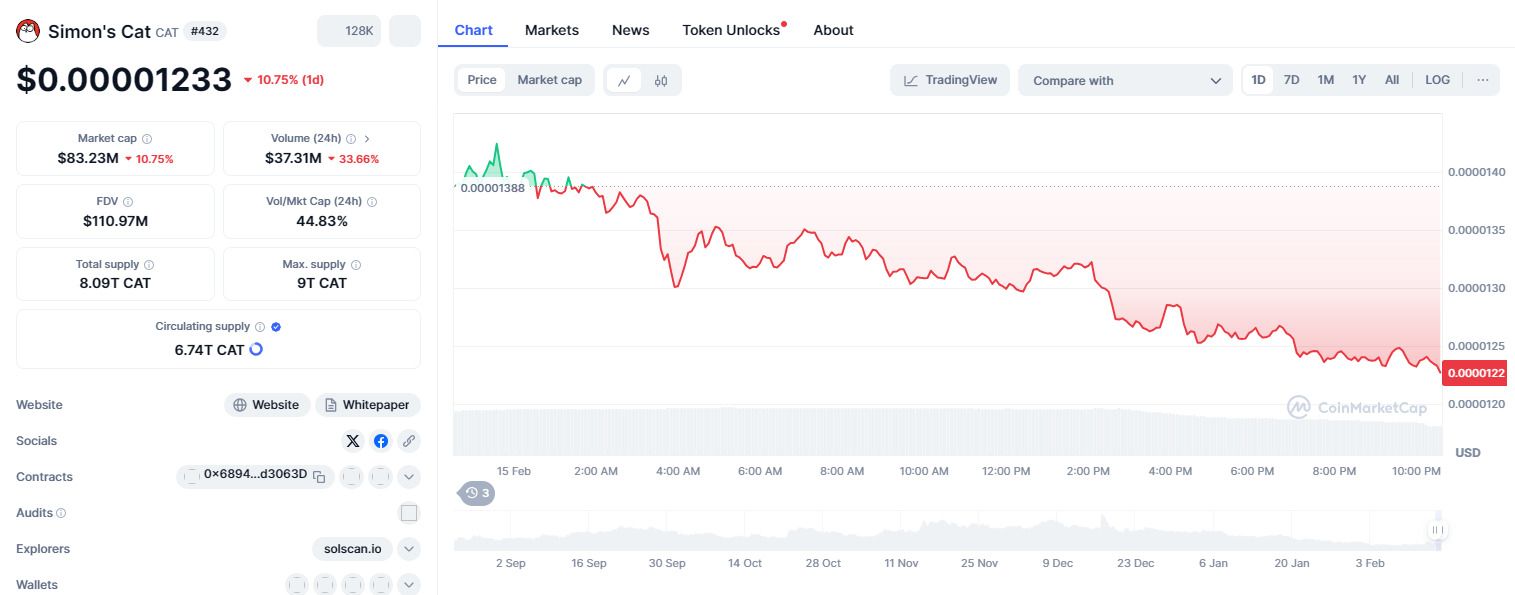Open the TradingView chart button

click(x=950, y=80)
